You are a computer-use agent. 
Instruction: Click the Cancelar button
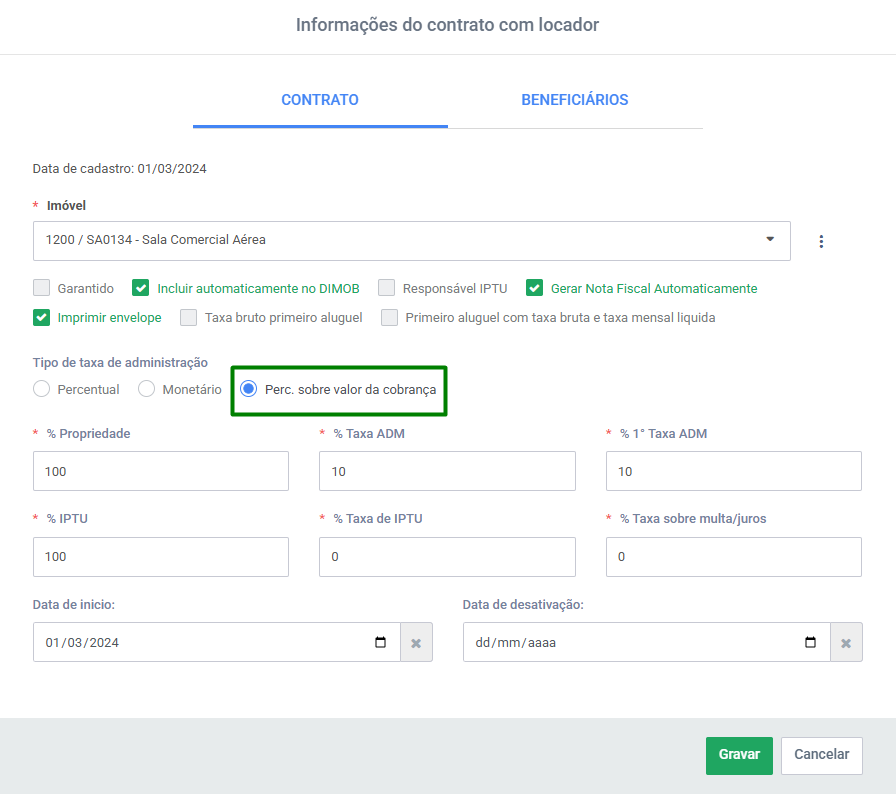tap(821, 755)
